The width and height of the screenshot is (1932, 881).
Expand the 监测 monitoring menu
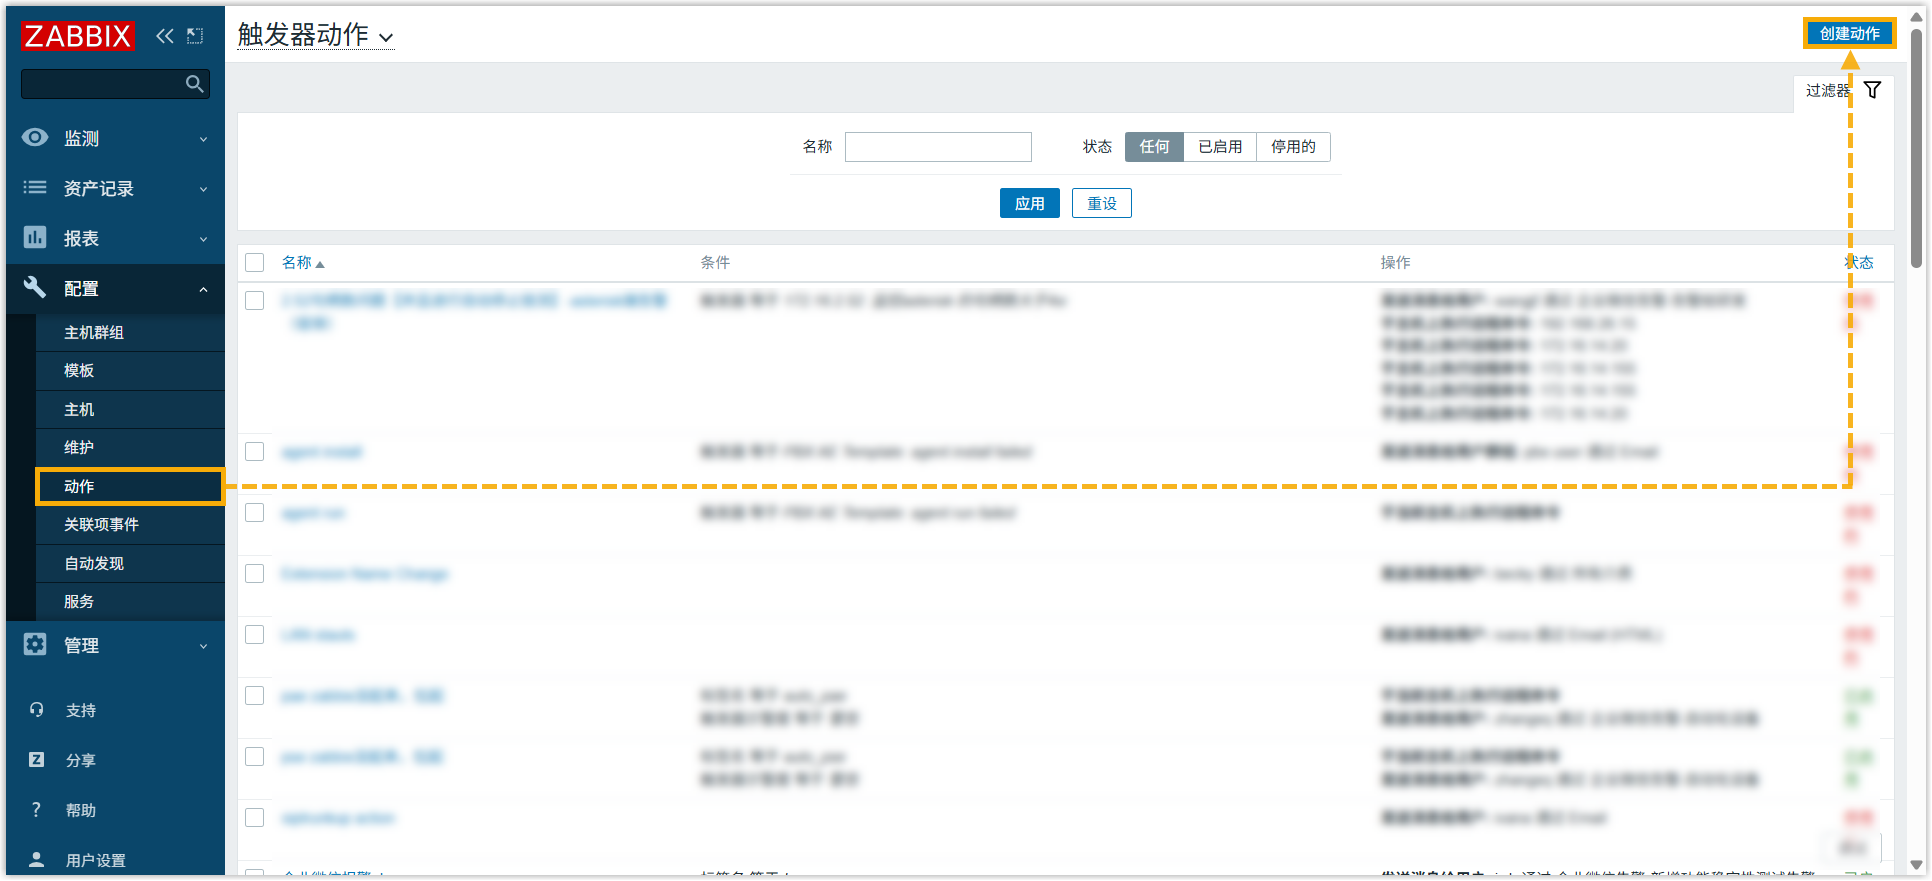pyautogui.click(x=115, y=139)
